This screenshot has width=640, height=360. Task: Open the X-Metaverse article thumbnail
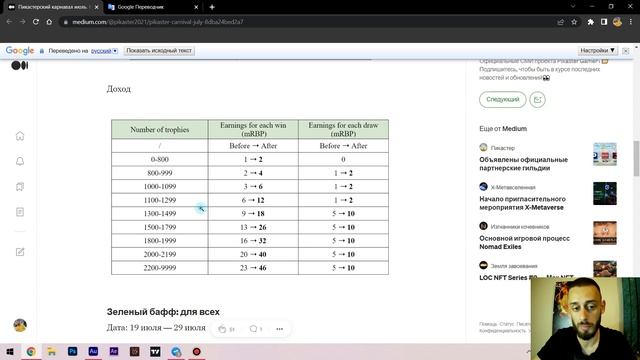(x=605, y=193)
